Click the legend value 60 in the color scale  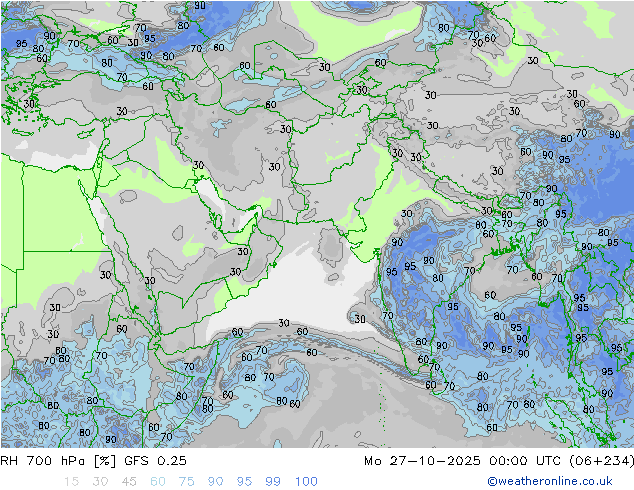[158, 481]
